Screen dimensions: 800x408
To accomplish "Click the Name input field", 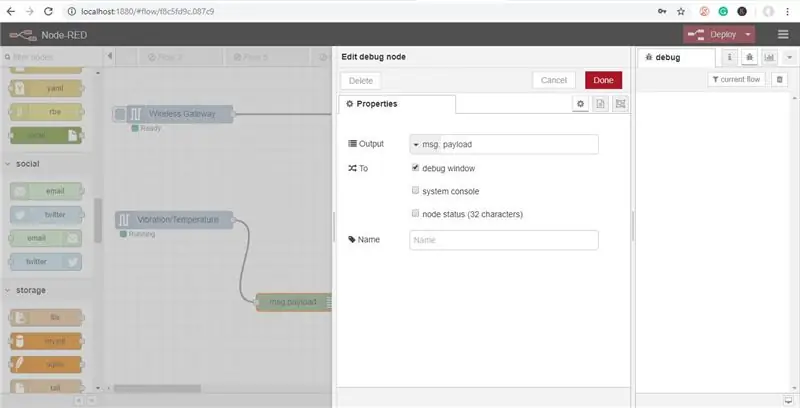I will point(504,240).
